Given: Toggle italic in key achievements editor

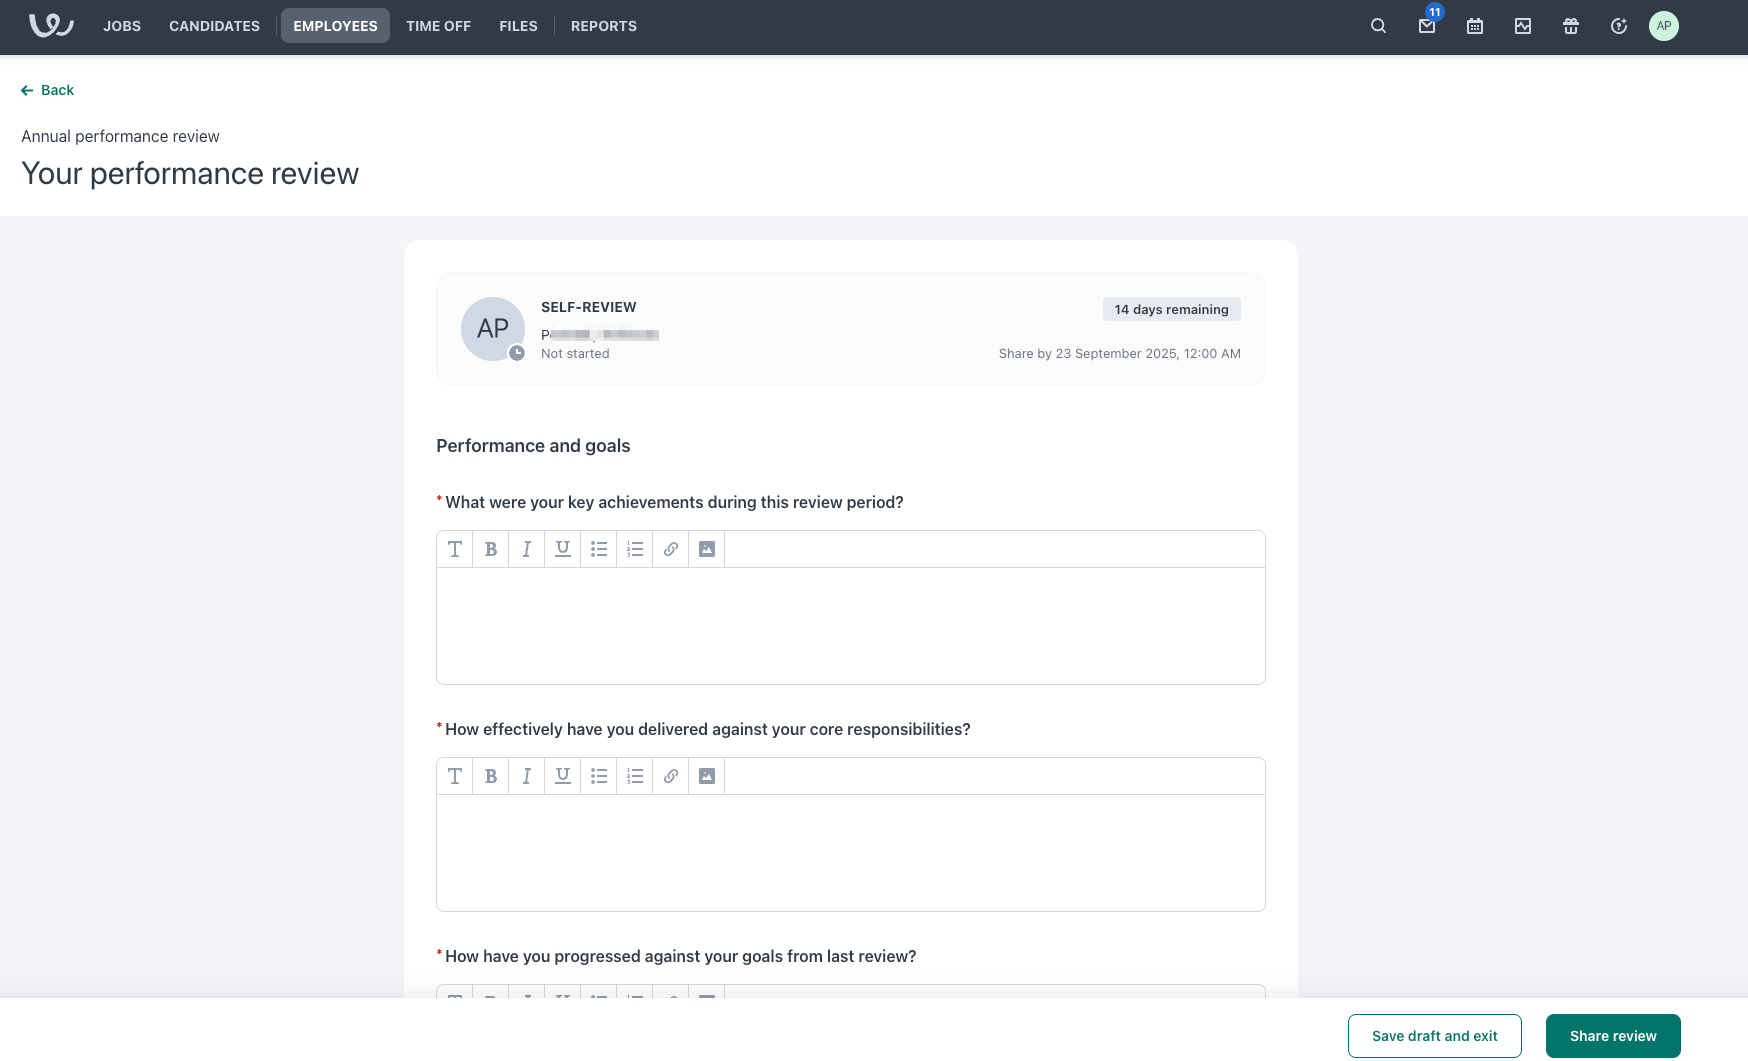Looking at the screenshot, I should click(527, 549).
